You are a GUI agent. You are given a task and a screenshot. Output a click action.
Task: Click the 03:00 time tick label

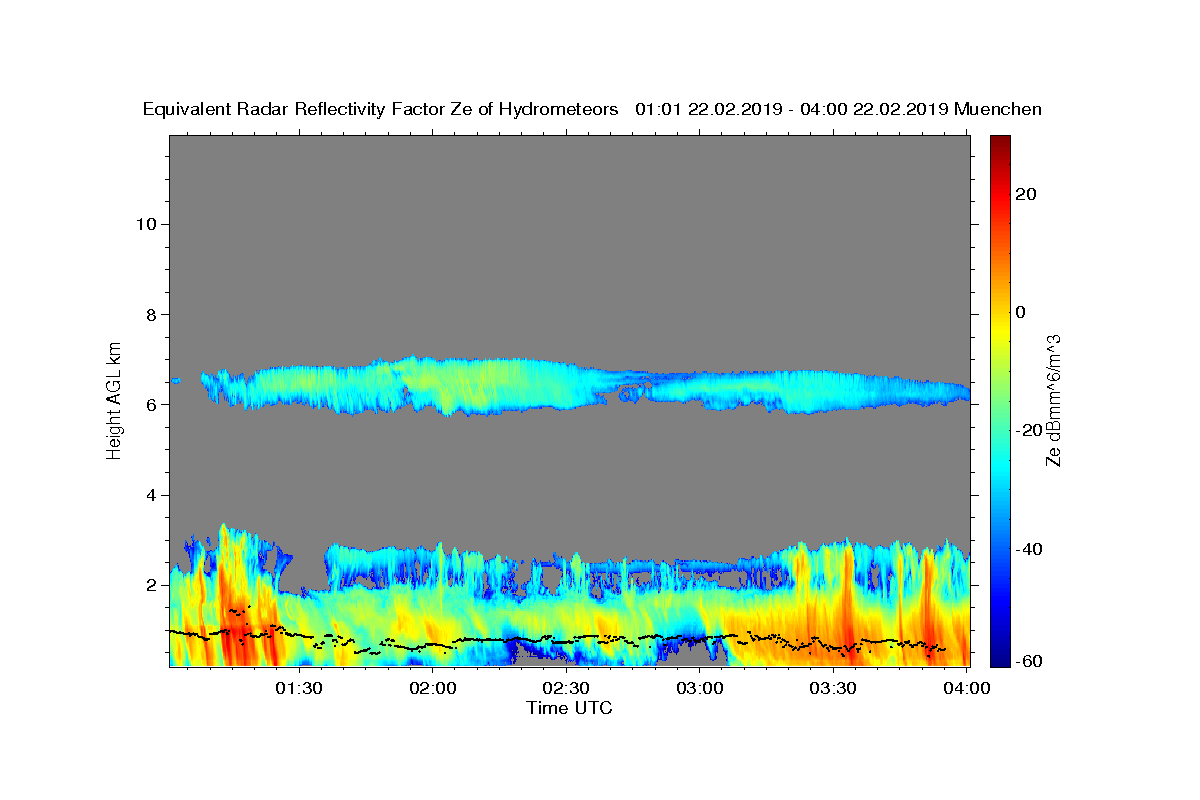700,688
